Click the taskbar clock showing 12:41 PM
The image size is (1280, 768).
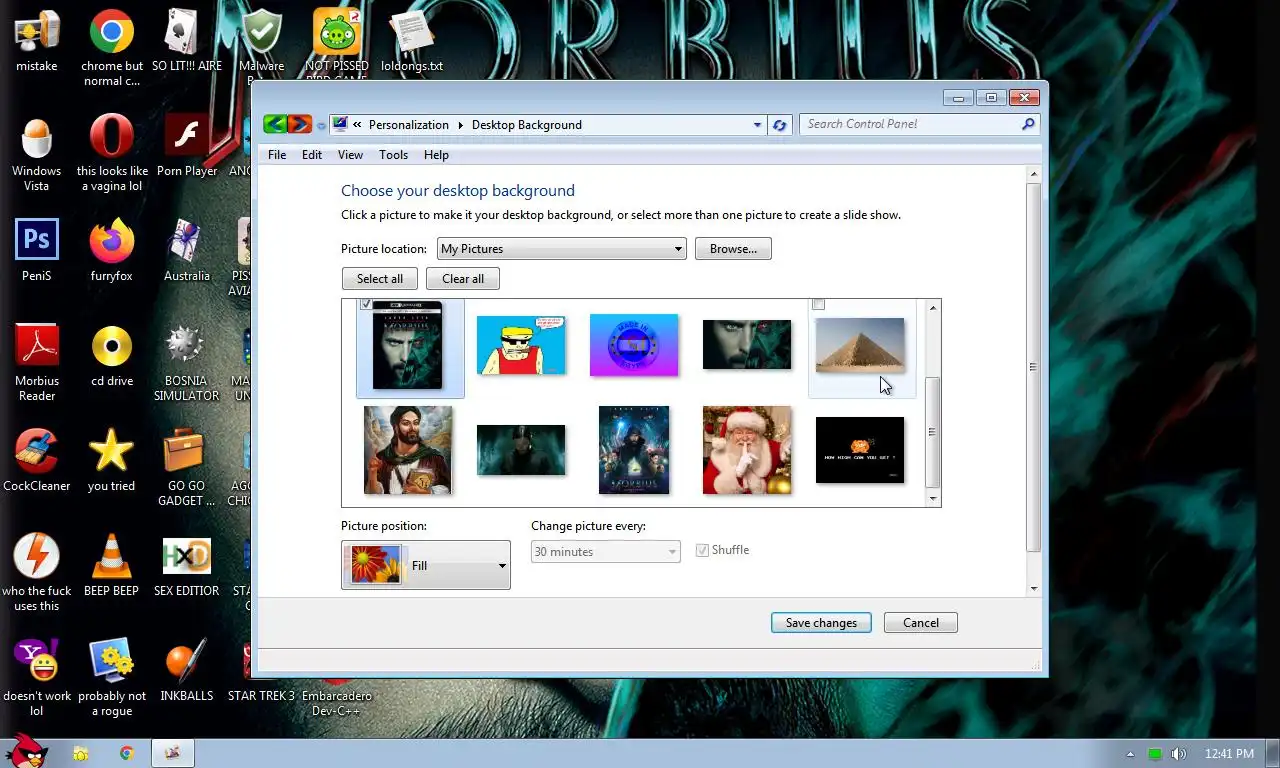point(1229,754)
